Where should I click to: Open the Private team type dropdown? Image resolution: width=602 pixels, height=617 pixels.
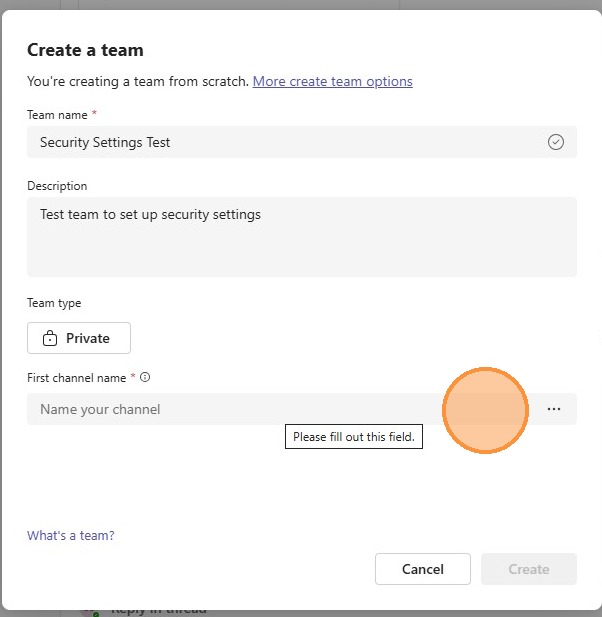(79, 338)
